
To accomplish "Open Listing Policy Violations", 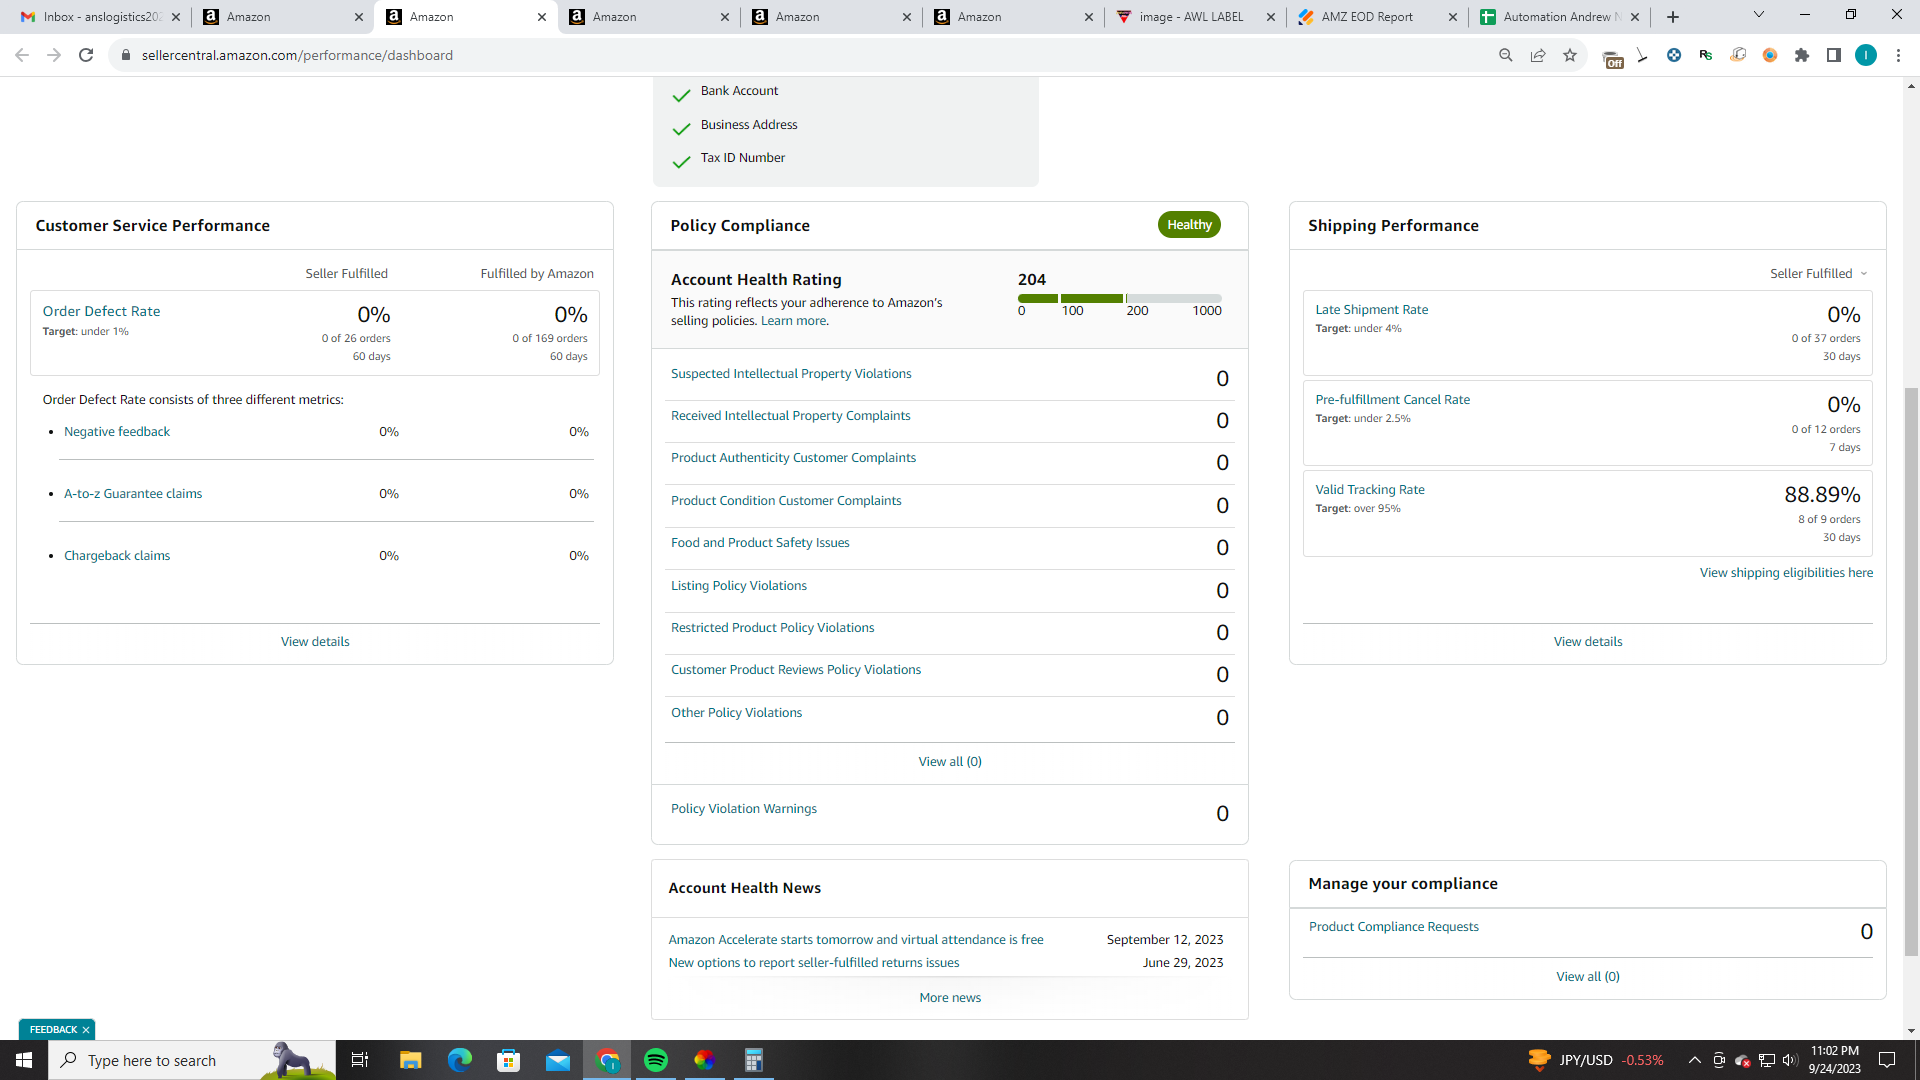I will tap(739, 585).
